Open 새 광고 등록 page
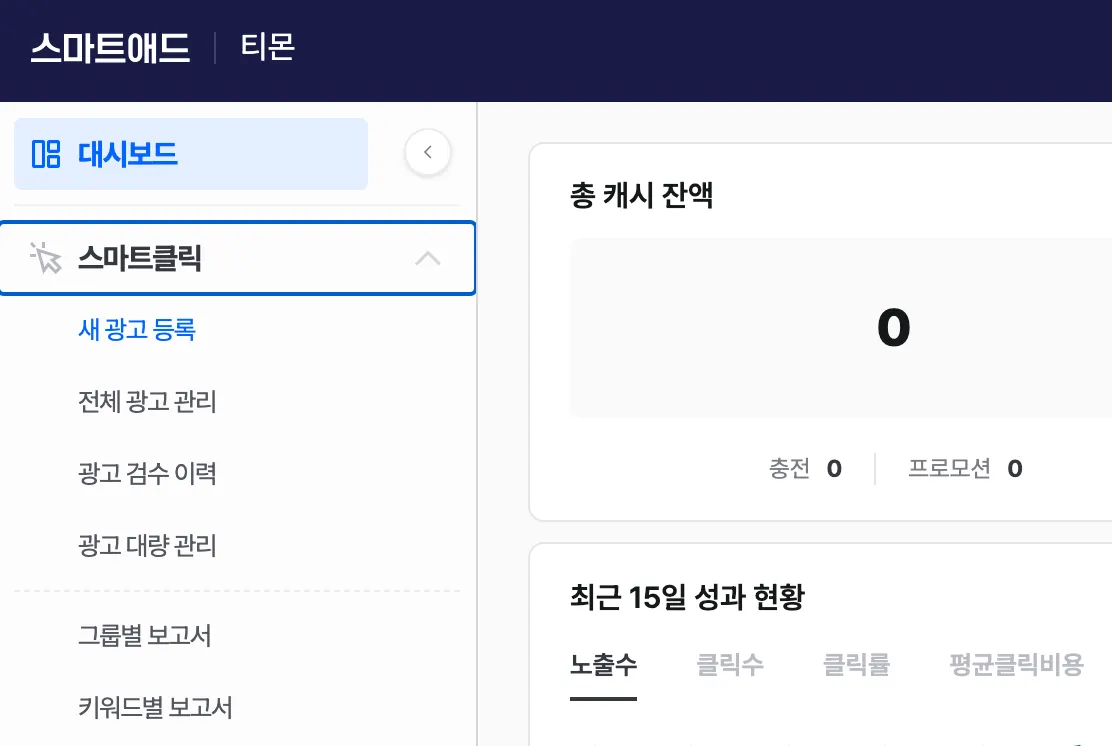Viewport: 1112px width, 746px height. coord(137,329)
